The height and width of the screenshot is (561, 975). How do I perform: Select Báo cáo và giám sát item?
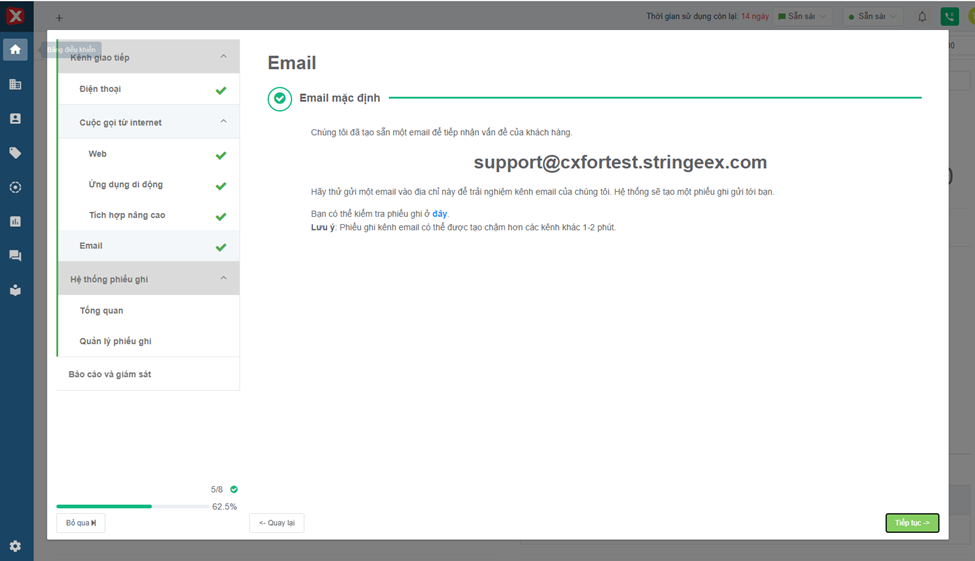click(x=110, y=374)
